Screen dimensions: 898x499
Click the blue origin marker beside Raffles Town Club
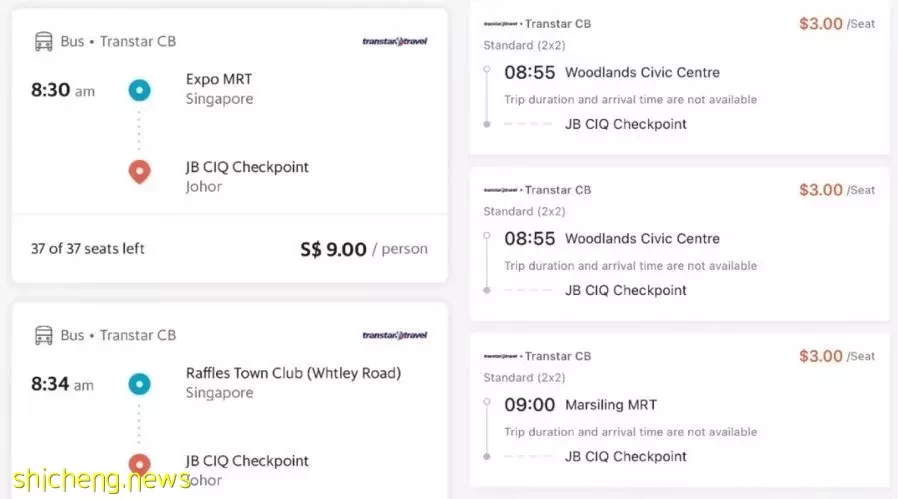139,384
